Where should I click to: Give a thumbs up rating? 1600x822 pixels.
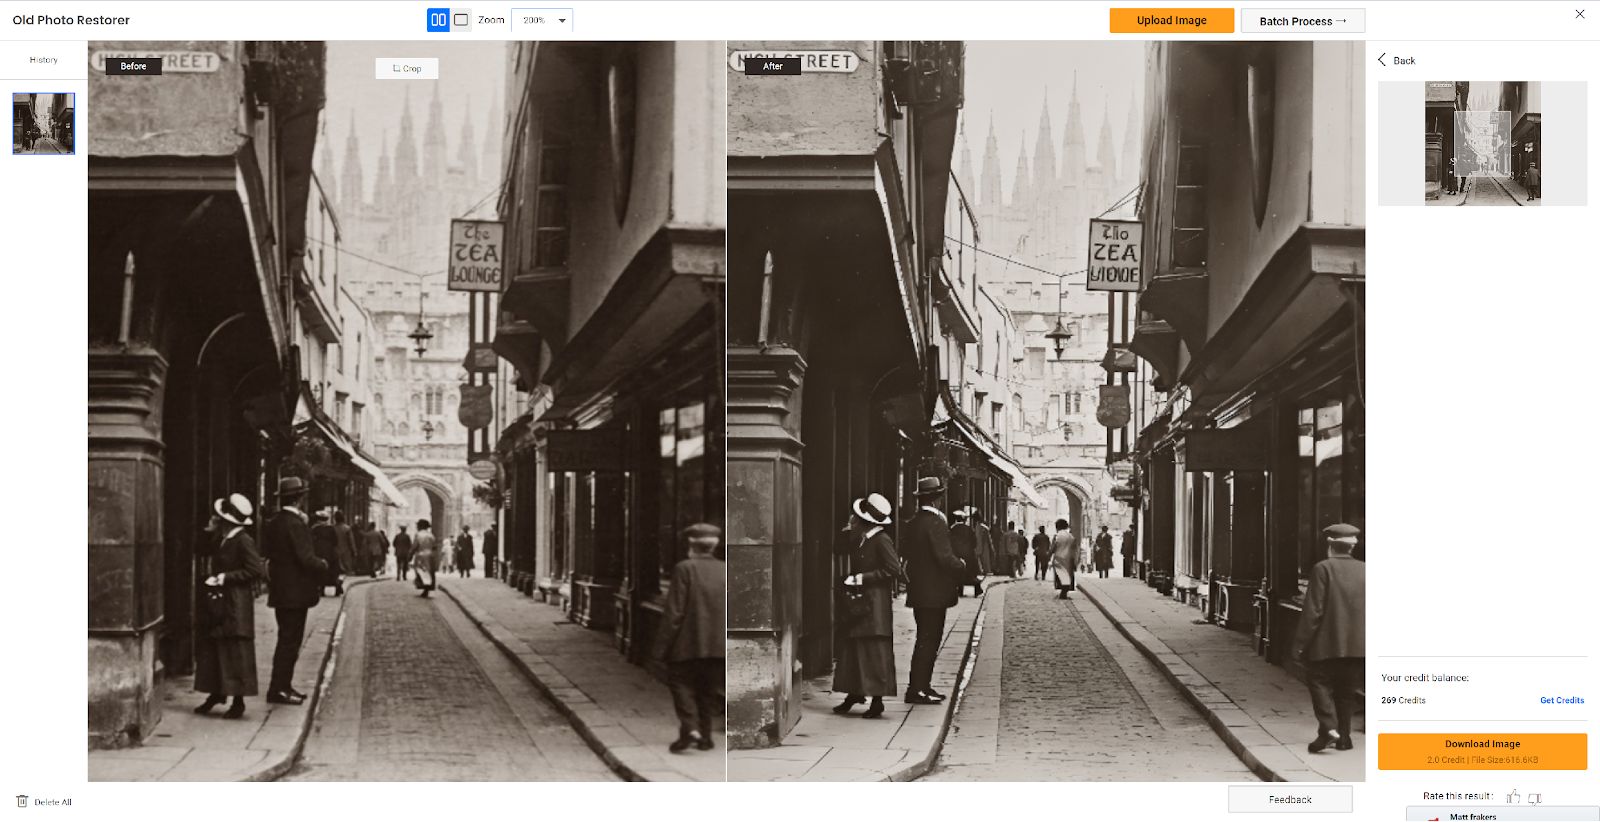point(1513,797)
